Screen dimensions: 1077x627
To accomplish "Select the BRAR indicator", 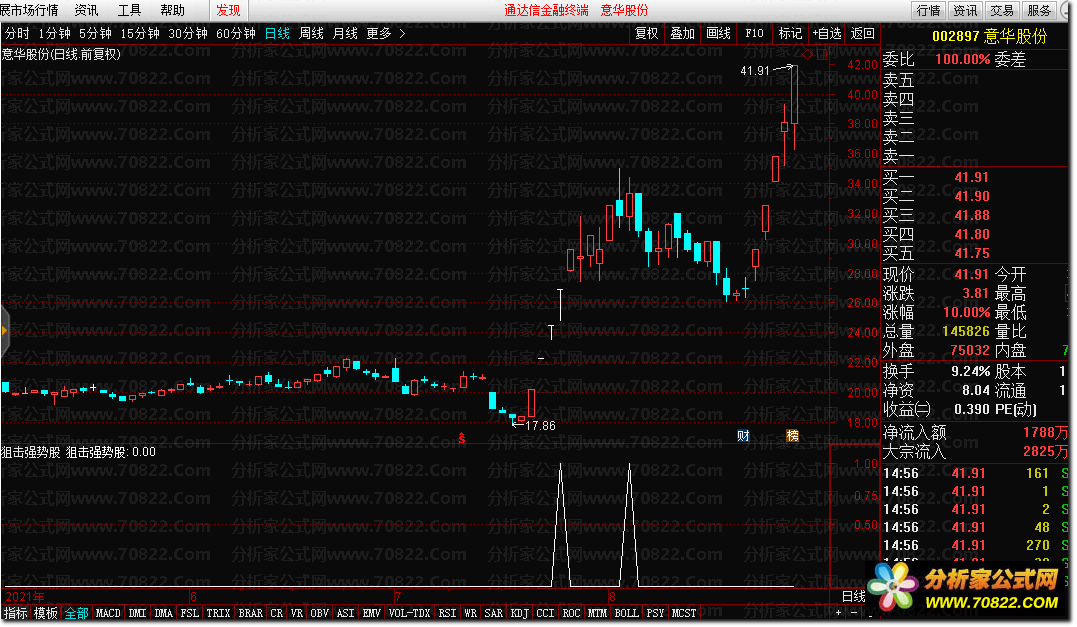I will point(251,613).
